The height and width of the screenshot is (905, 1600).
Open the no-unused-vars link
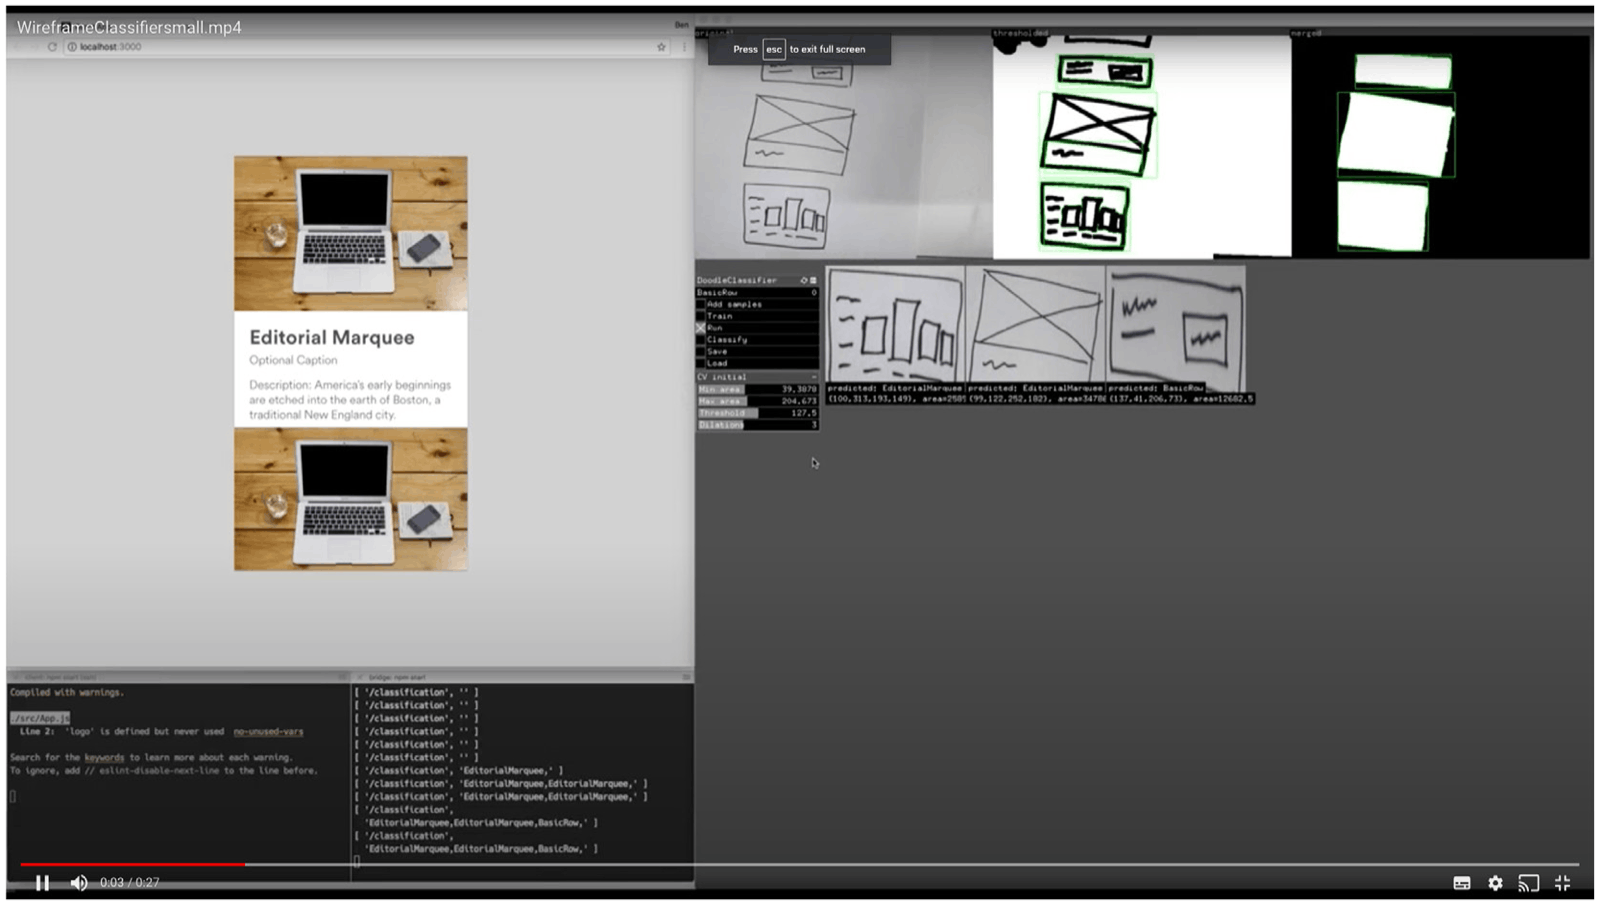pyautogui.click(x=268, y=732)
